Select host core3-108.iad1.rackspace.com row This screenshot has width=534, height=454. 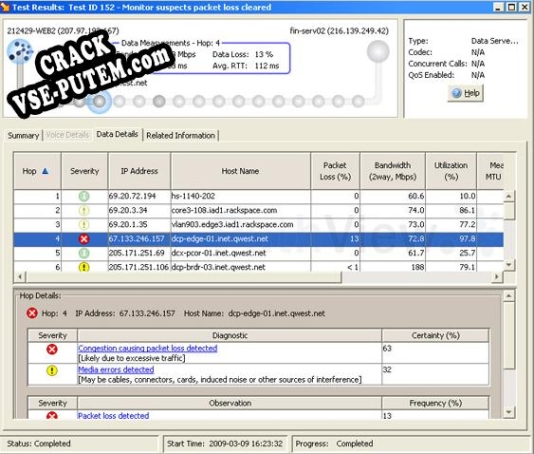click(258, 210)
